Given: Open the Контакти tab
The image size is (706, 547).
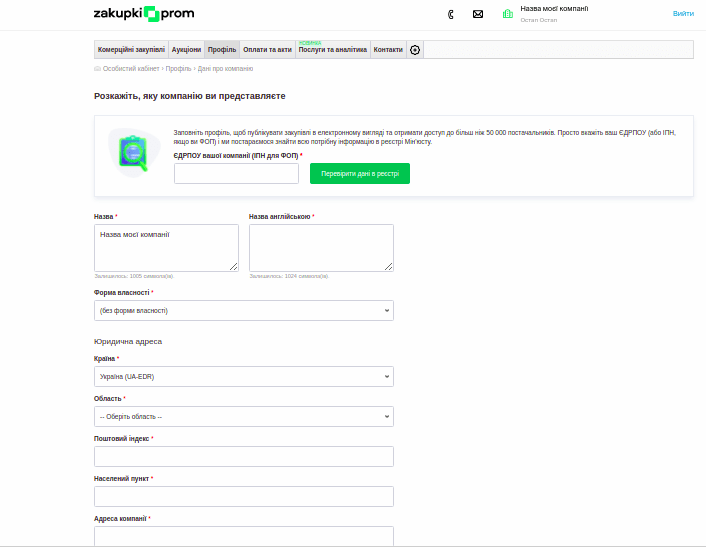Looking at the screenshot, I should 388,50.
